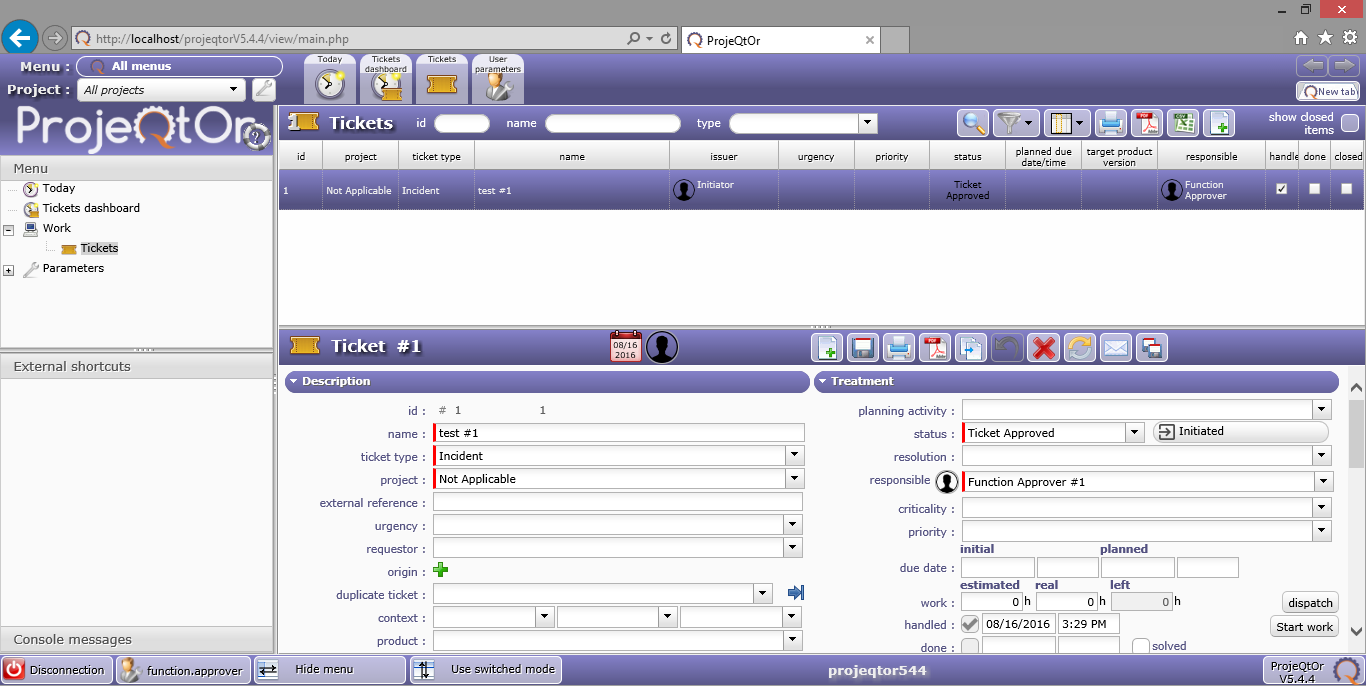Open the External shortcuts panel

[137, 366]
